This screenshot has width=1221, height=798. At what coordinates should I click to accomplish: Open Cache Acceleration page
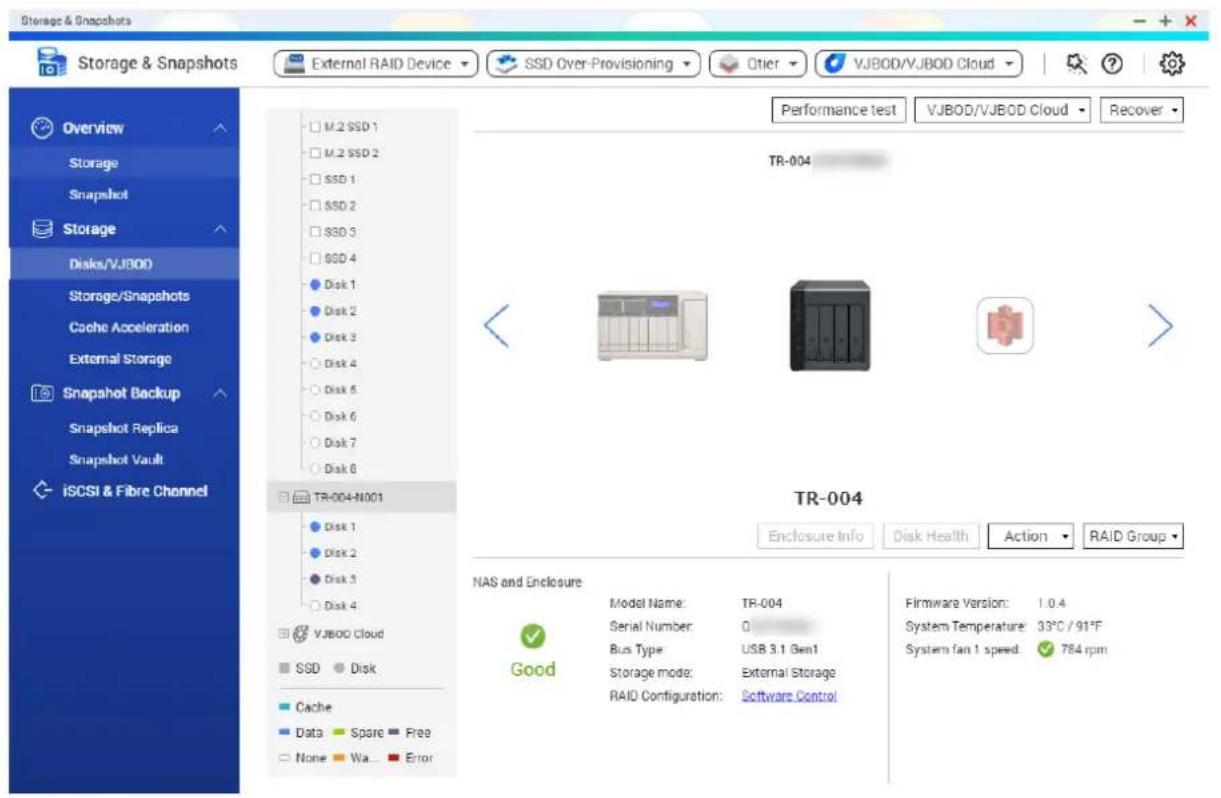pos(129,327)
